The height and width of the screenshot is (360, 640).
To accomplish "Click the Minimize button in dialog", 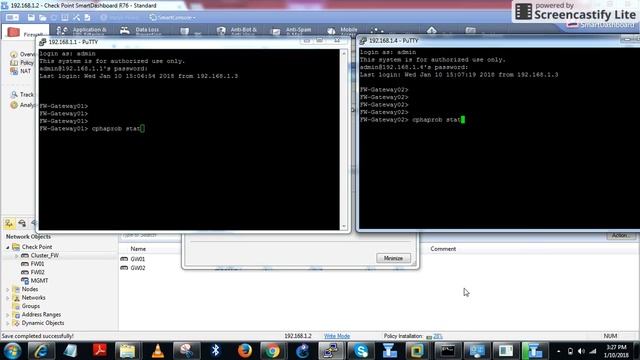I will [393, 258].
